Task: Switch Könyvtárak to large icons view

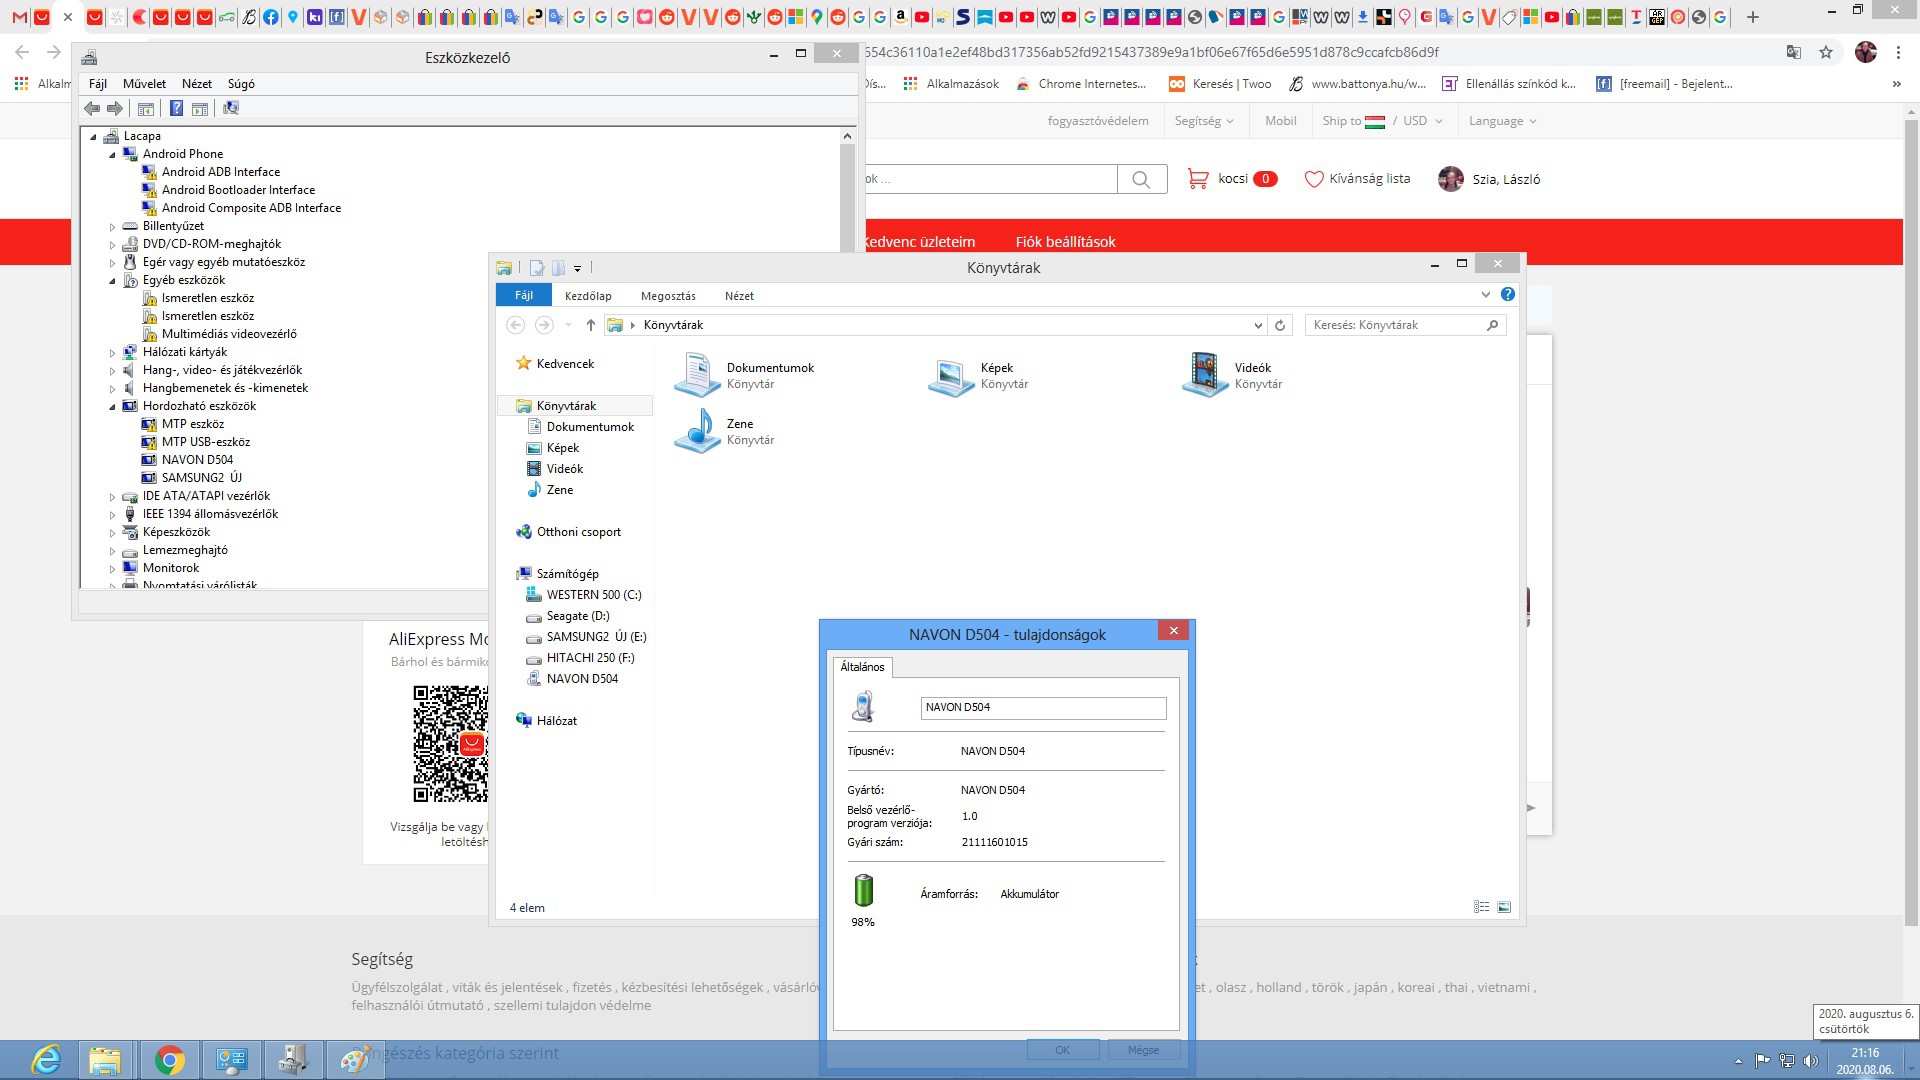Action: [1504, 907]
